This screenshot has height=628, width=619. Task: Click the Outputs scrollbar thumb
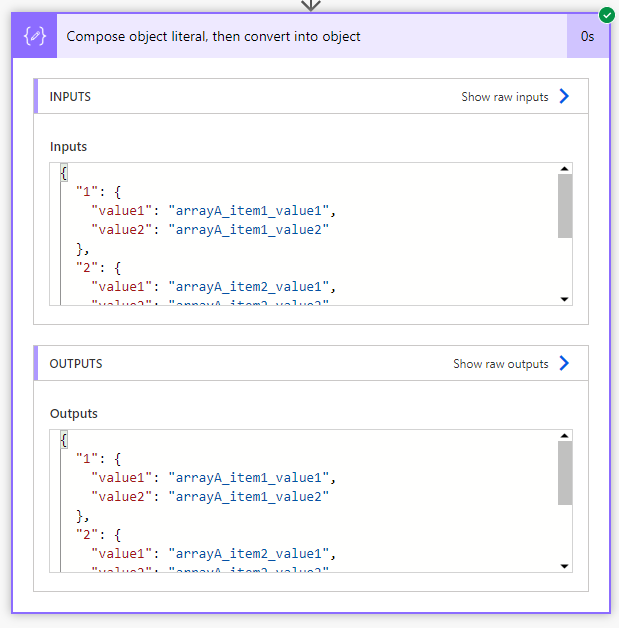565,473
